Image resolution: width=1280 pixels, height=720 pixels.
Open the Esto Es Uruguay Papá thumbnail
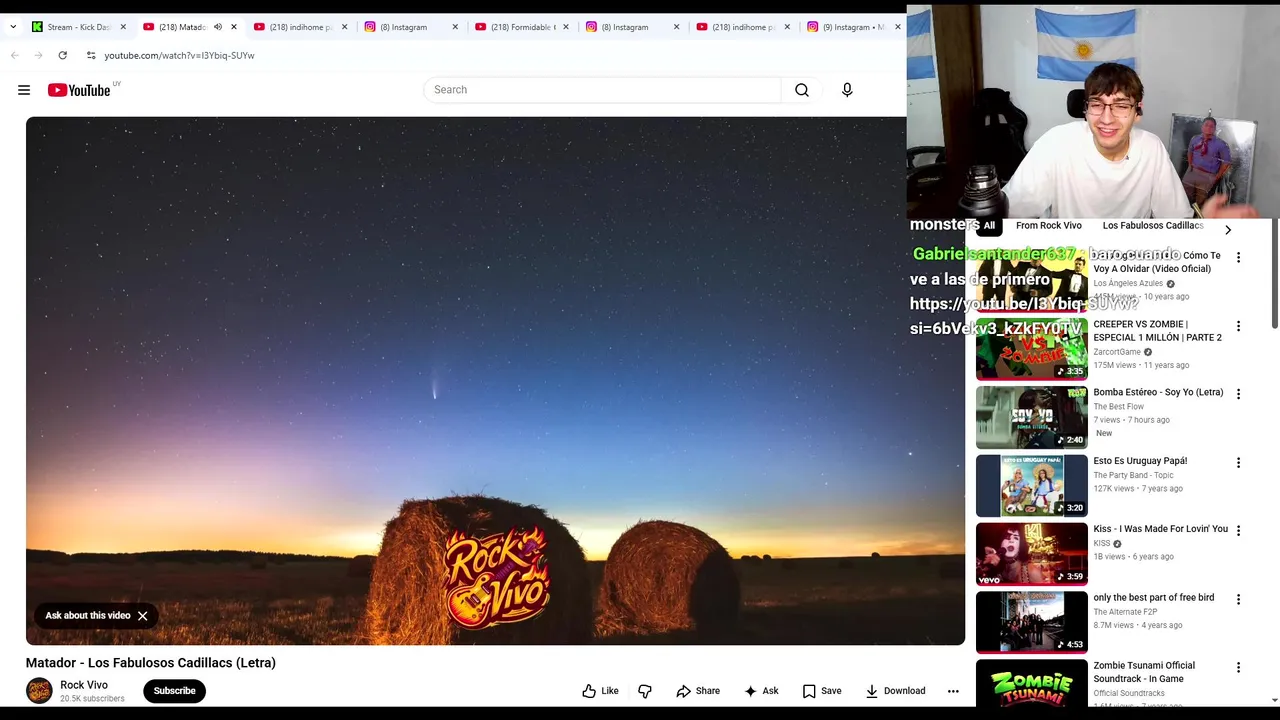1031,485
